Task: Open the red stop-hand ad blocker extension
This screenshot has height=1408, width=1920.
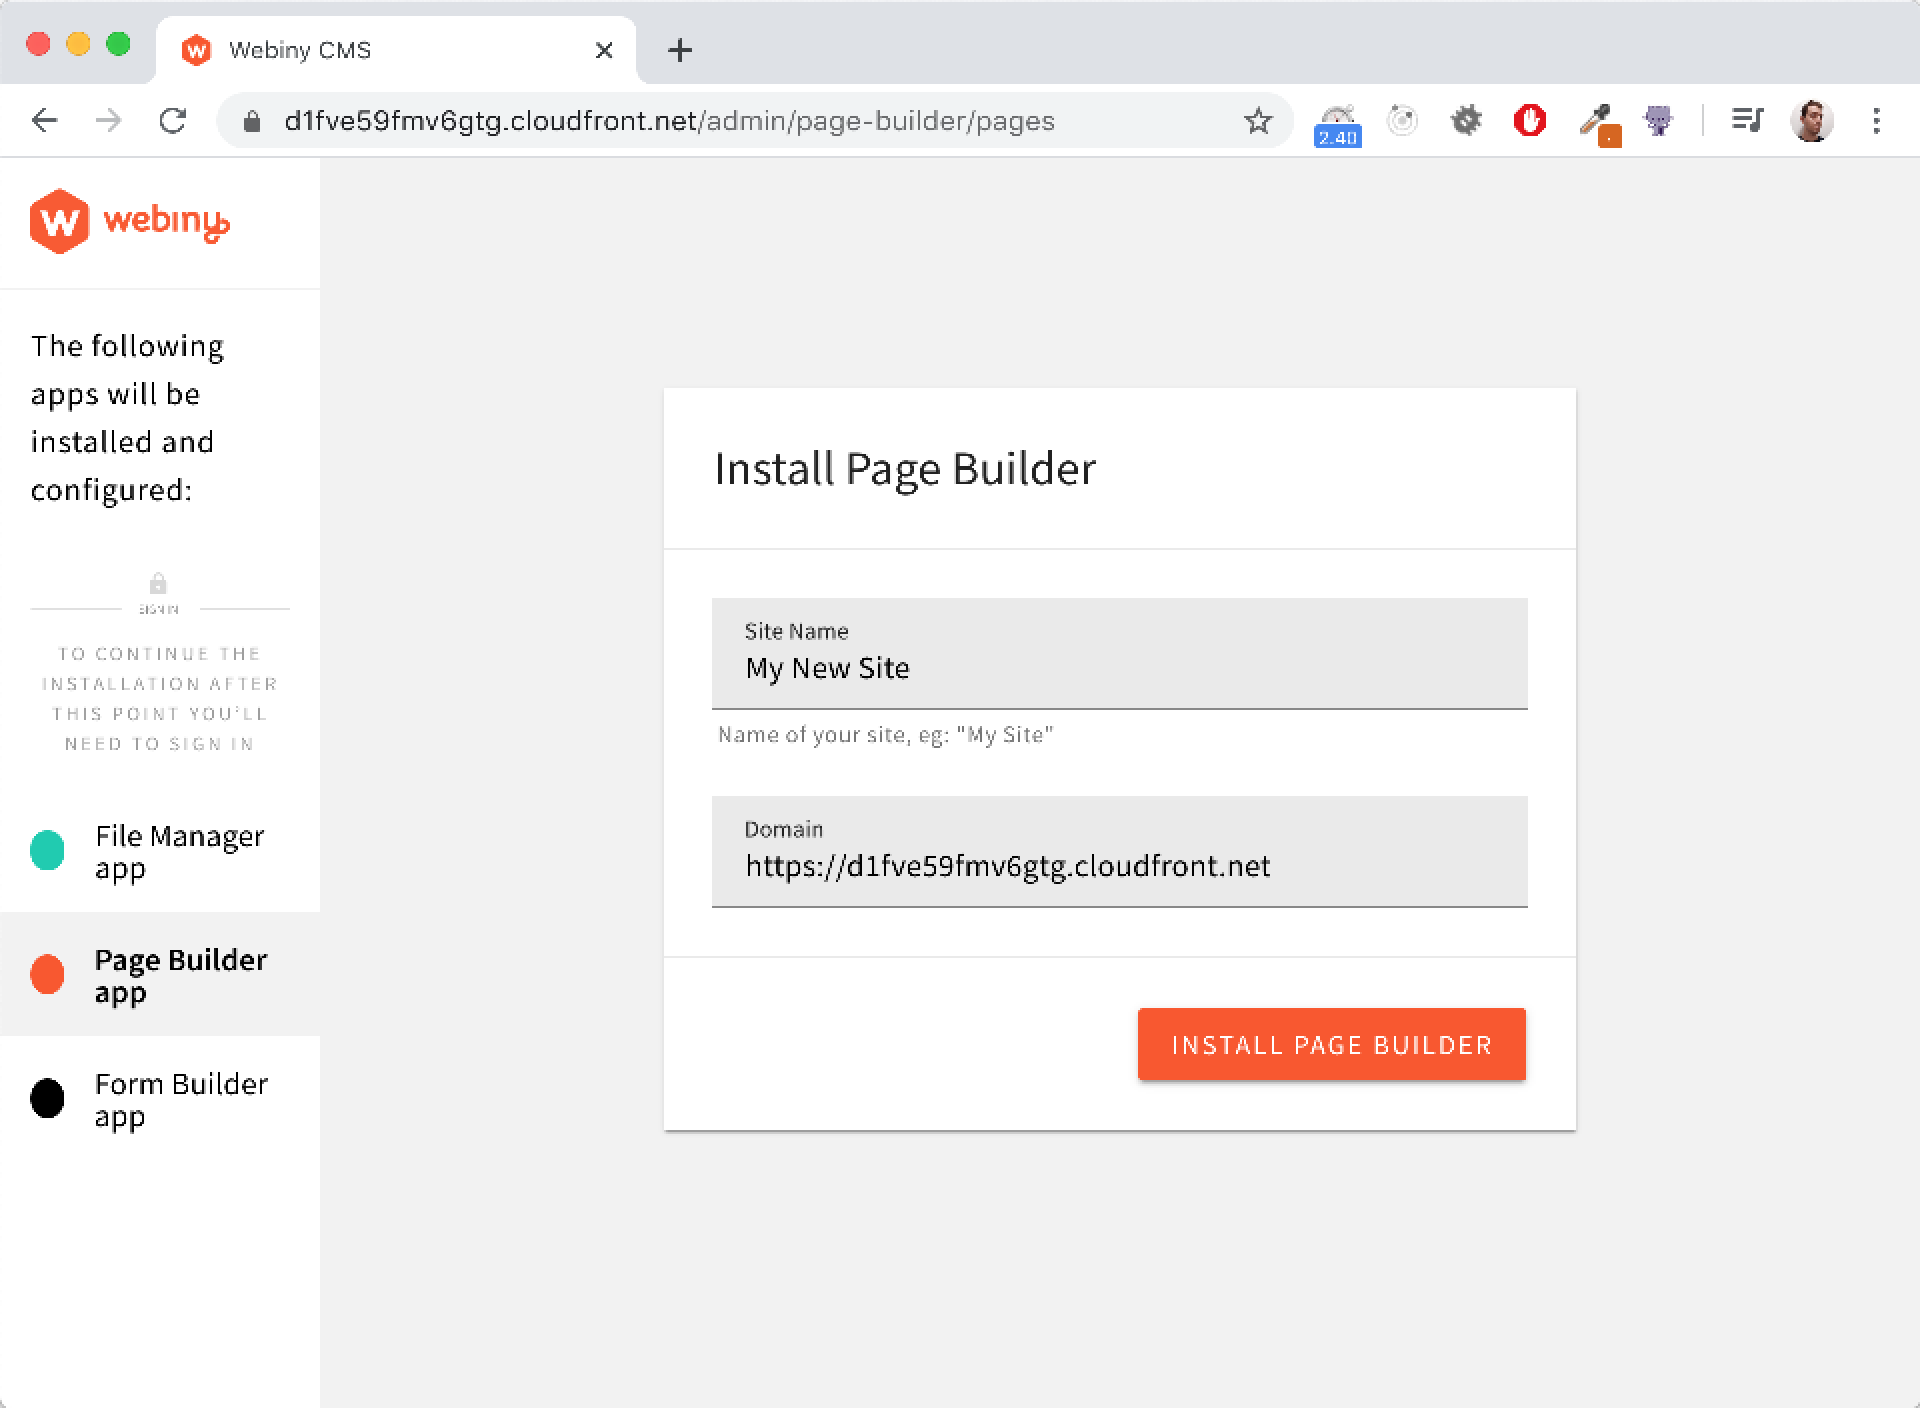Action: [1529, 121]
